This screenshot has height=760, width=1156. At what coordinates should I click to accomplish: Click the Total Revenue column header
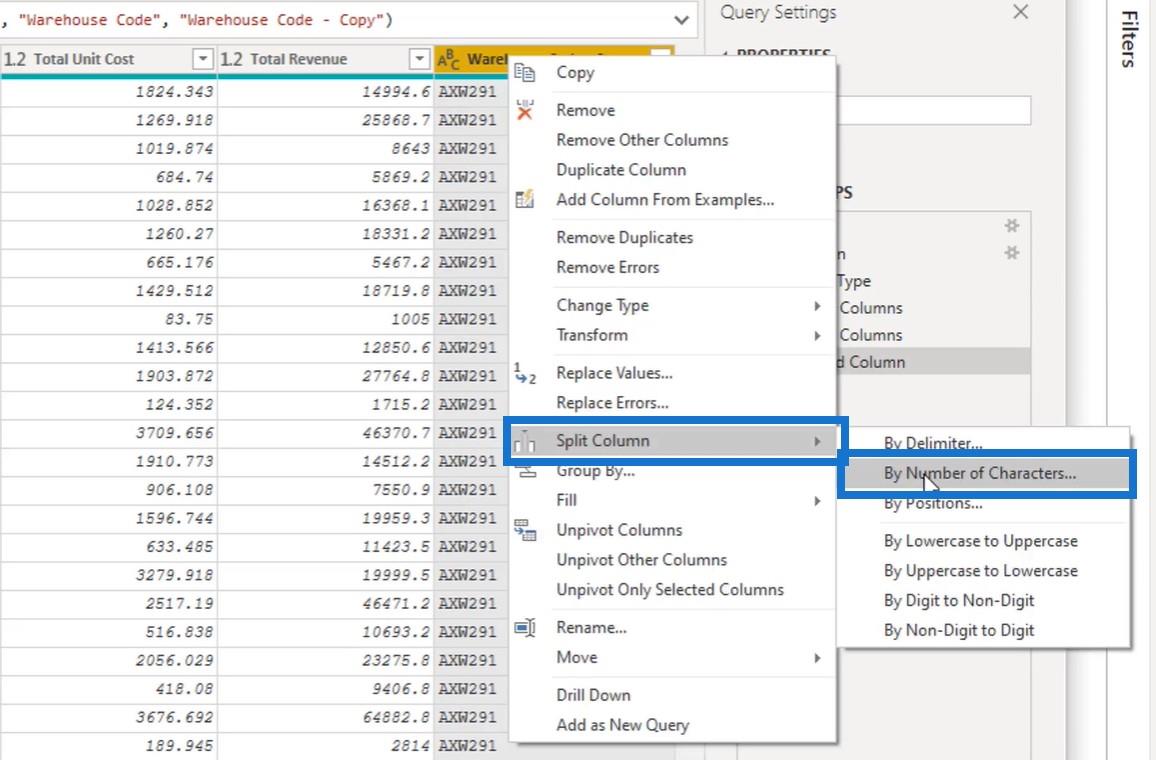pos(325,59)
